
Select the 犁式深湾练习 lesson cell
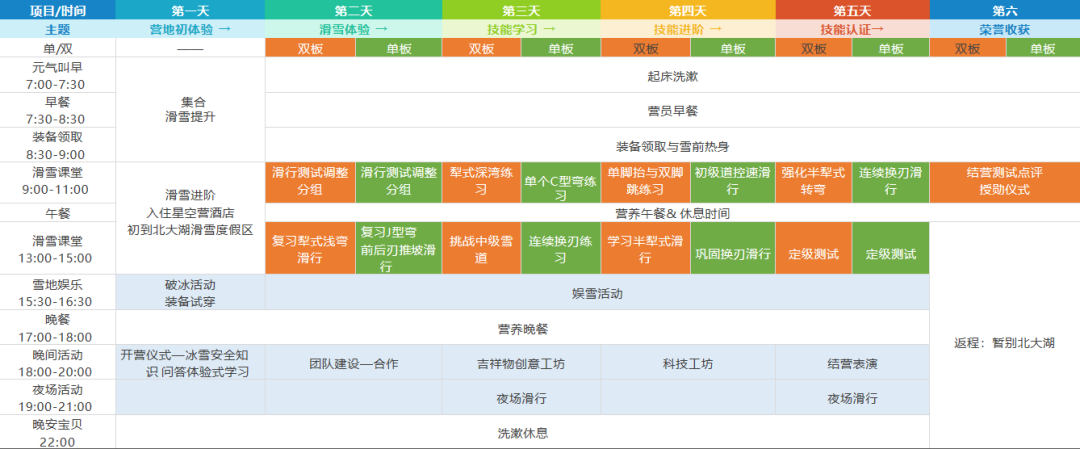(x=481, y=182)
